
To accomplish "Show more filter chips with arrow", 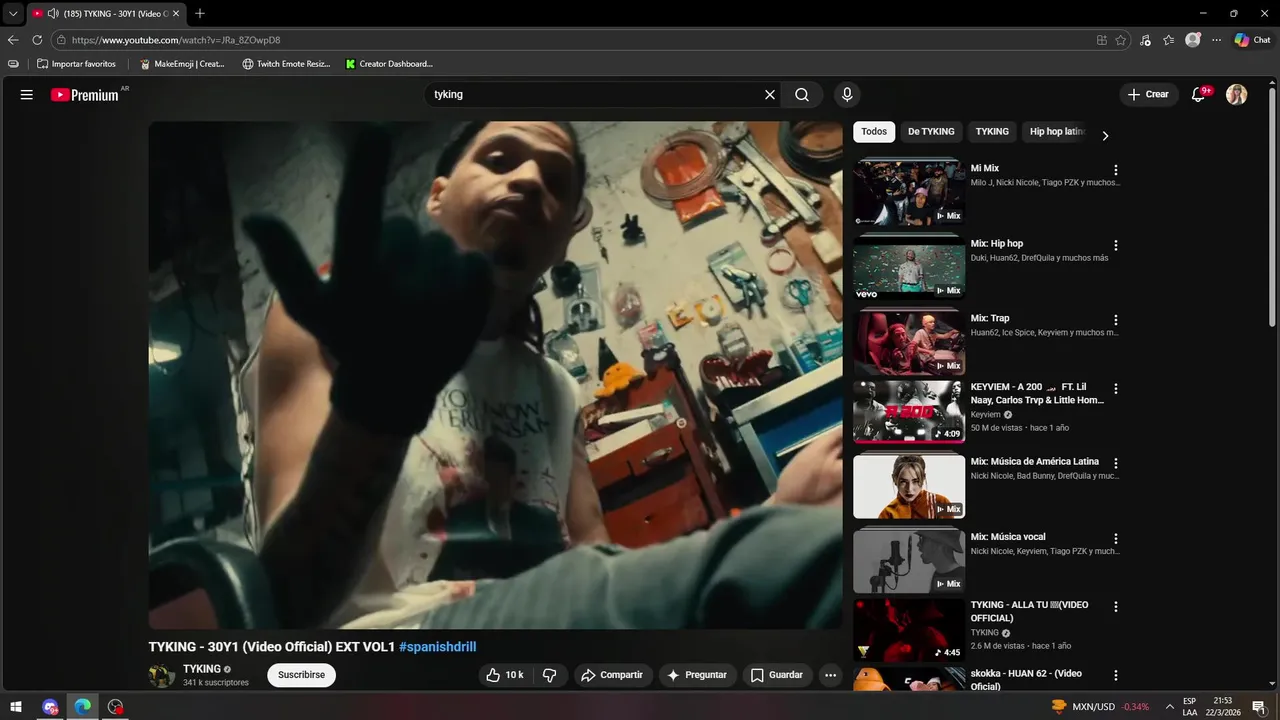I will pos(1105,135).
